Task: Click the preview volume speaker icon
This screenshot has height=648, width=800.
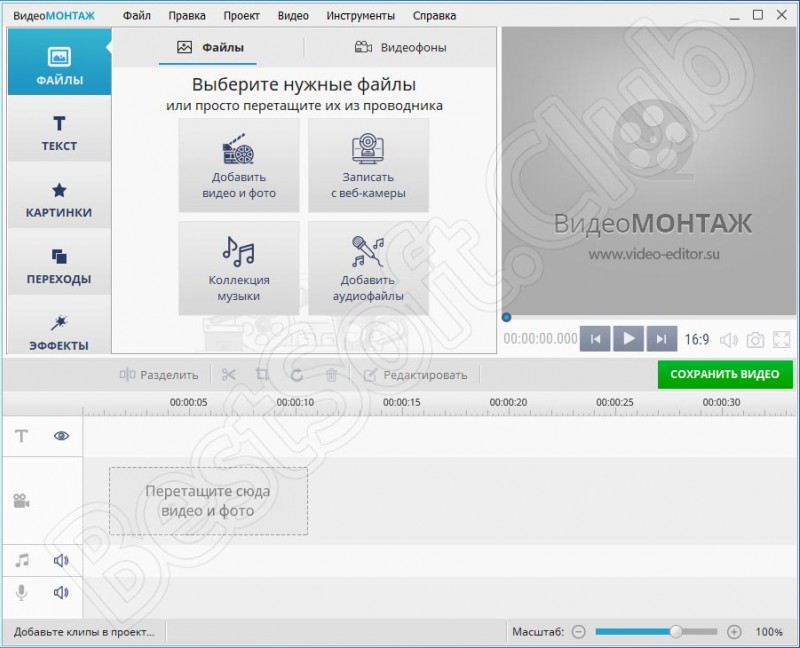Action: [x=729, y=340]
